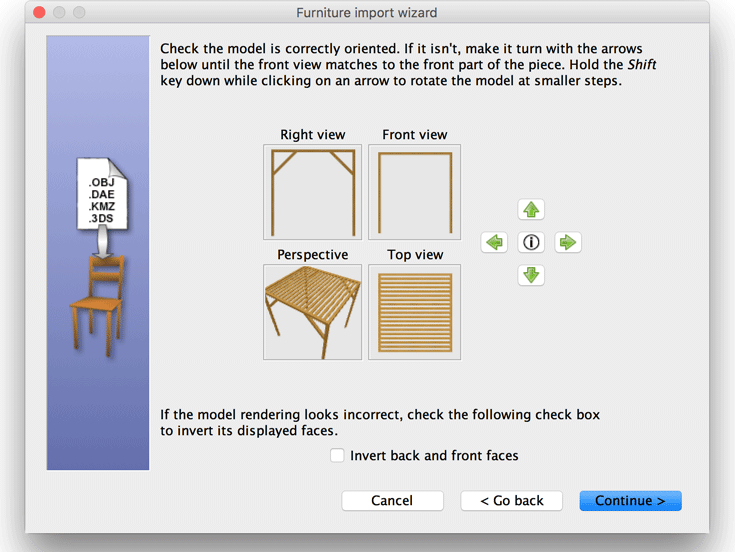Click the Perspective 3D preview pane
The height and width of the screenshot is (552, 735).
(x=312, y=312)
